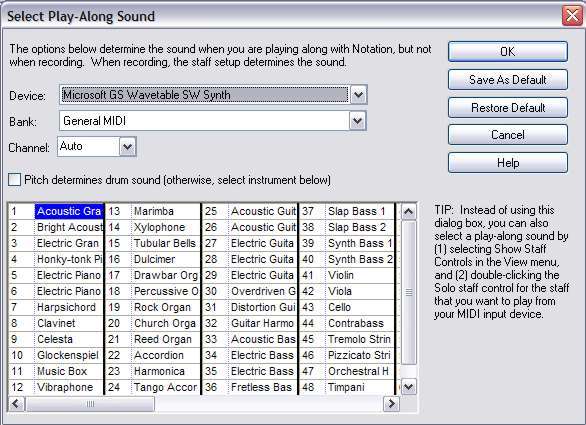Image resolution: width=586 pixels, height=425 pixels.
Task: Select instrument 1 Acoustic Gra
Action: point(69,211)
